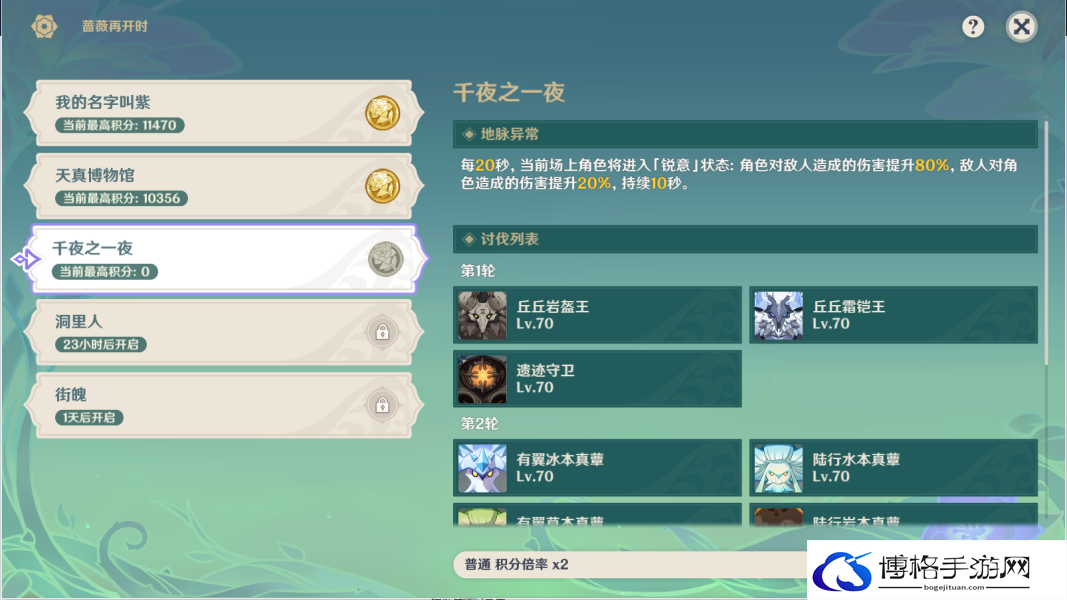Select the 我的名字叫紫 challenge tab
The width and height of the screenshot is (1067, 600).
(x=224, y=113)
